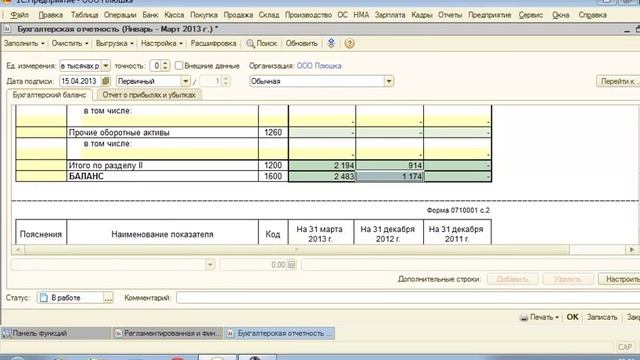Click the date signature field 15.04.2013

click(80, 81)
